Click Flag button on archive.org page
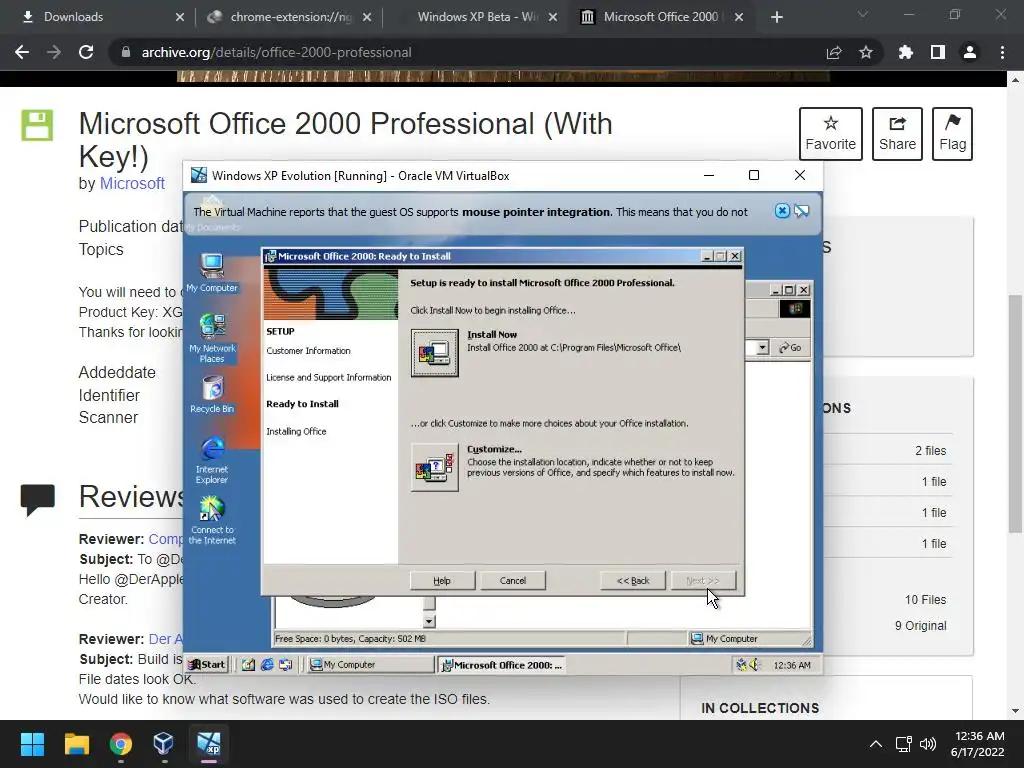Image resolution: width=1024 pixels, height=768 pixels. click(952, 134)
